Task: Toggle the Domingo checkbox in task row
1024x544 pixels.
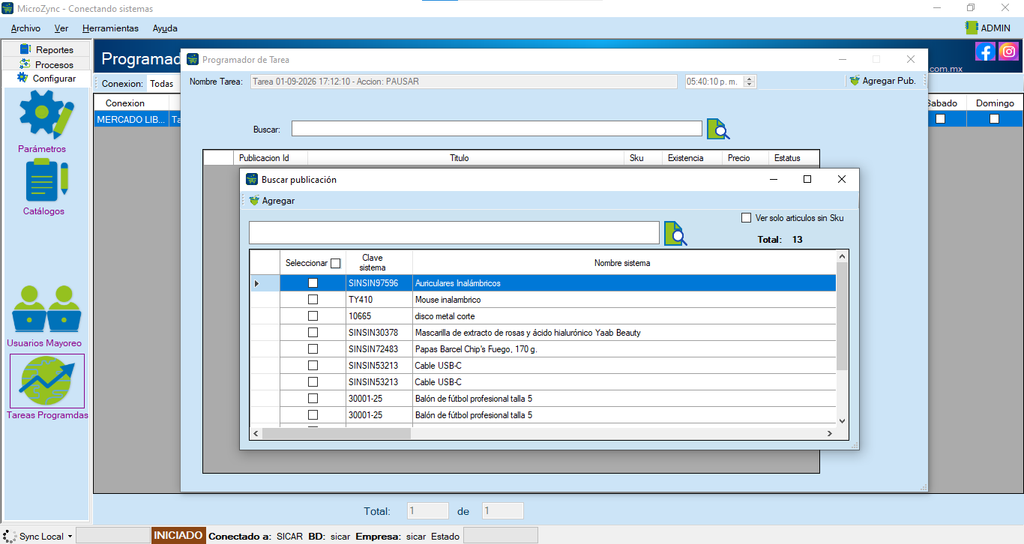Action: pos(994,119)
